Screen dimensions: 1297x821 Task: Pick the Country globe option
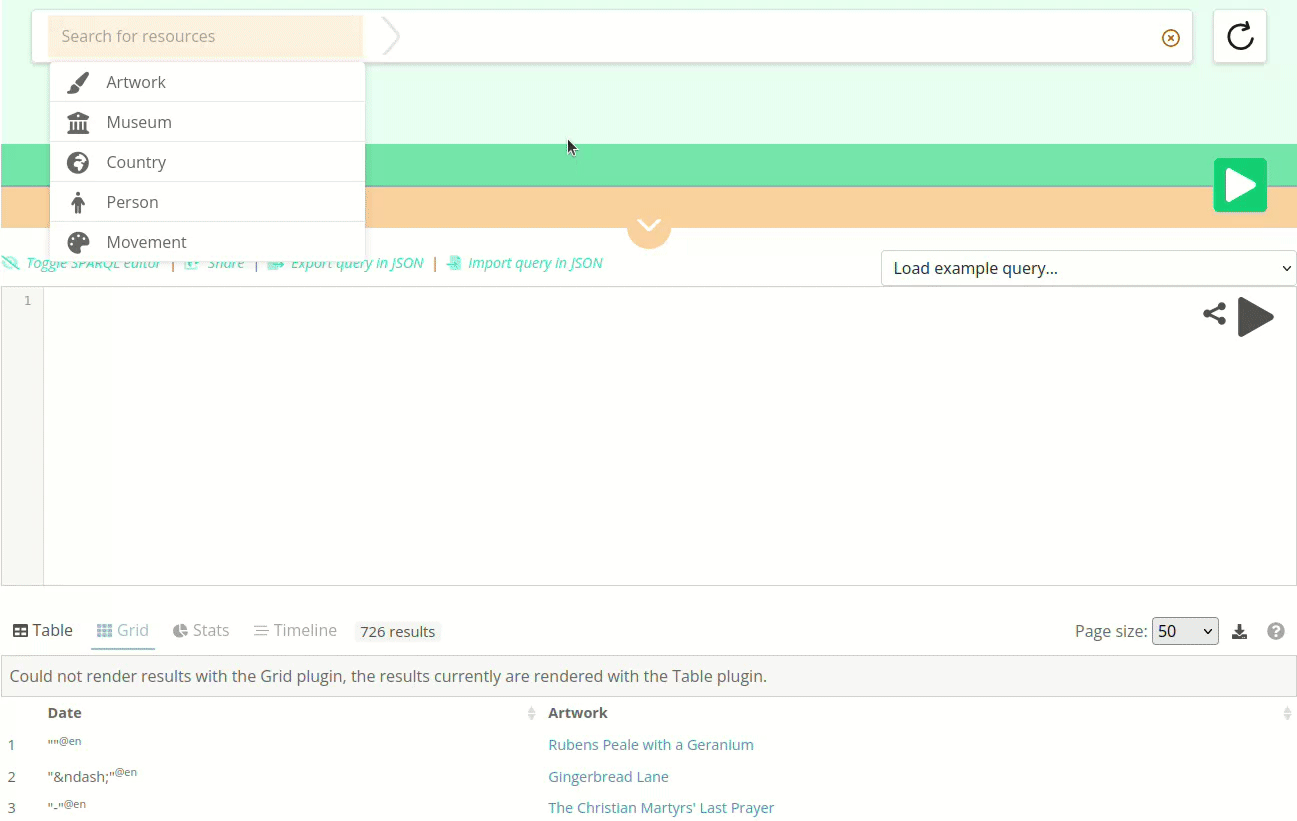click(136, 162)
